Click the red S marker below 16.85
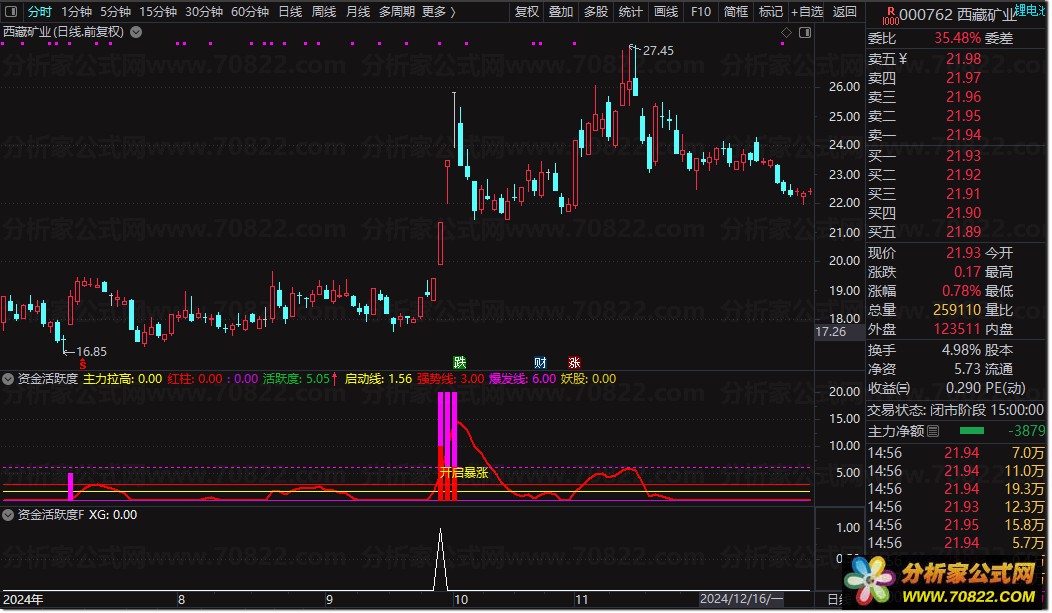 [83, 365]
